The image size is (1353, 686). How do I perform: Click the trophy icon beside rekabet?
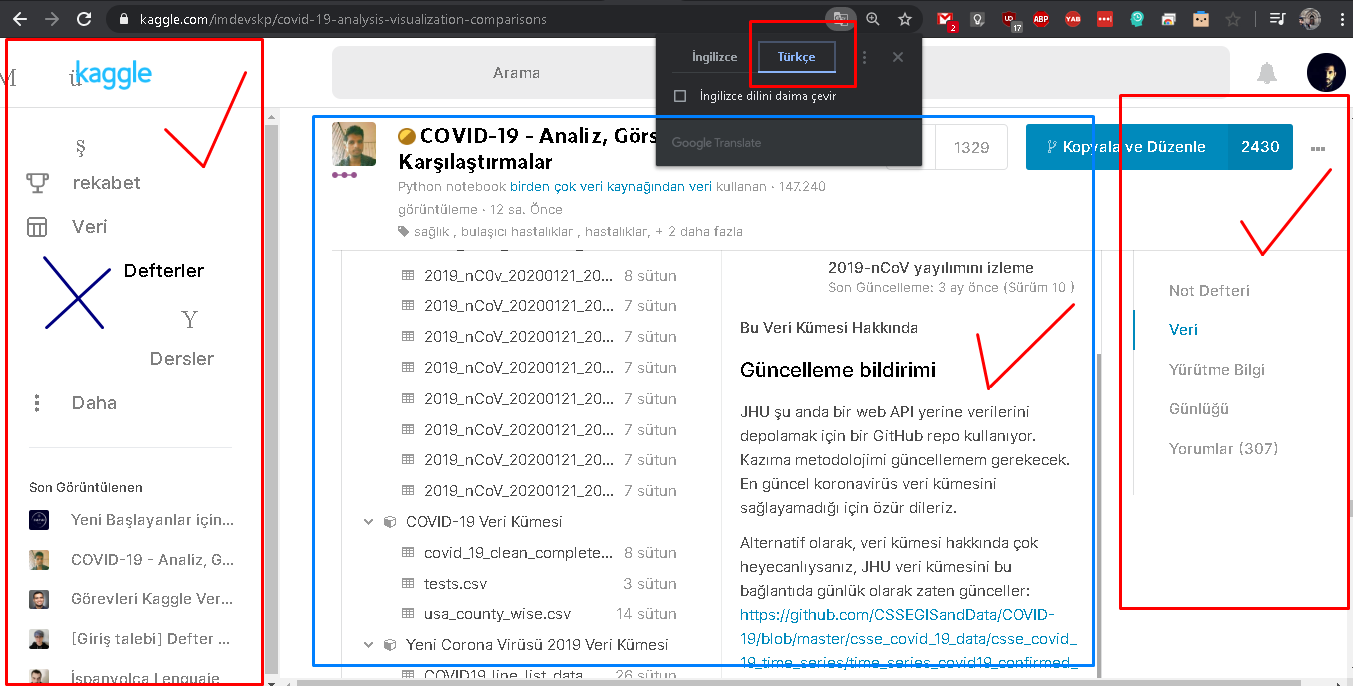37,183
